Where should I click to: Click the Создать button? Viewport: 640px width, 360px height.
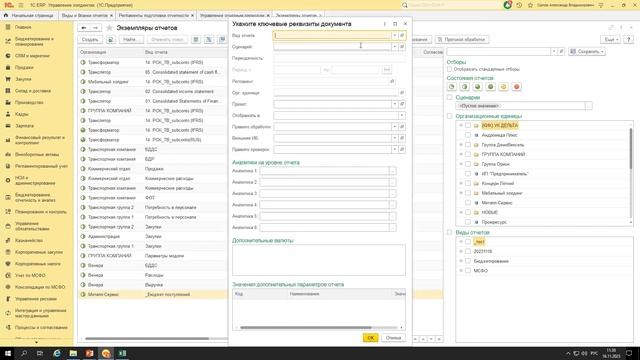click(x=90, y=40)
